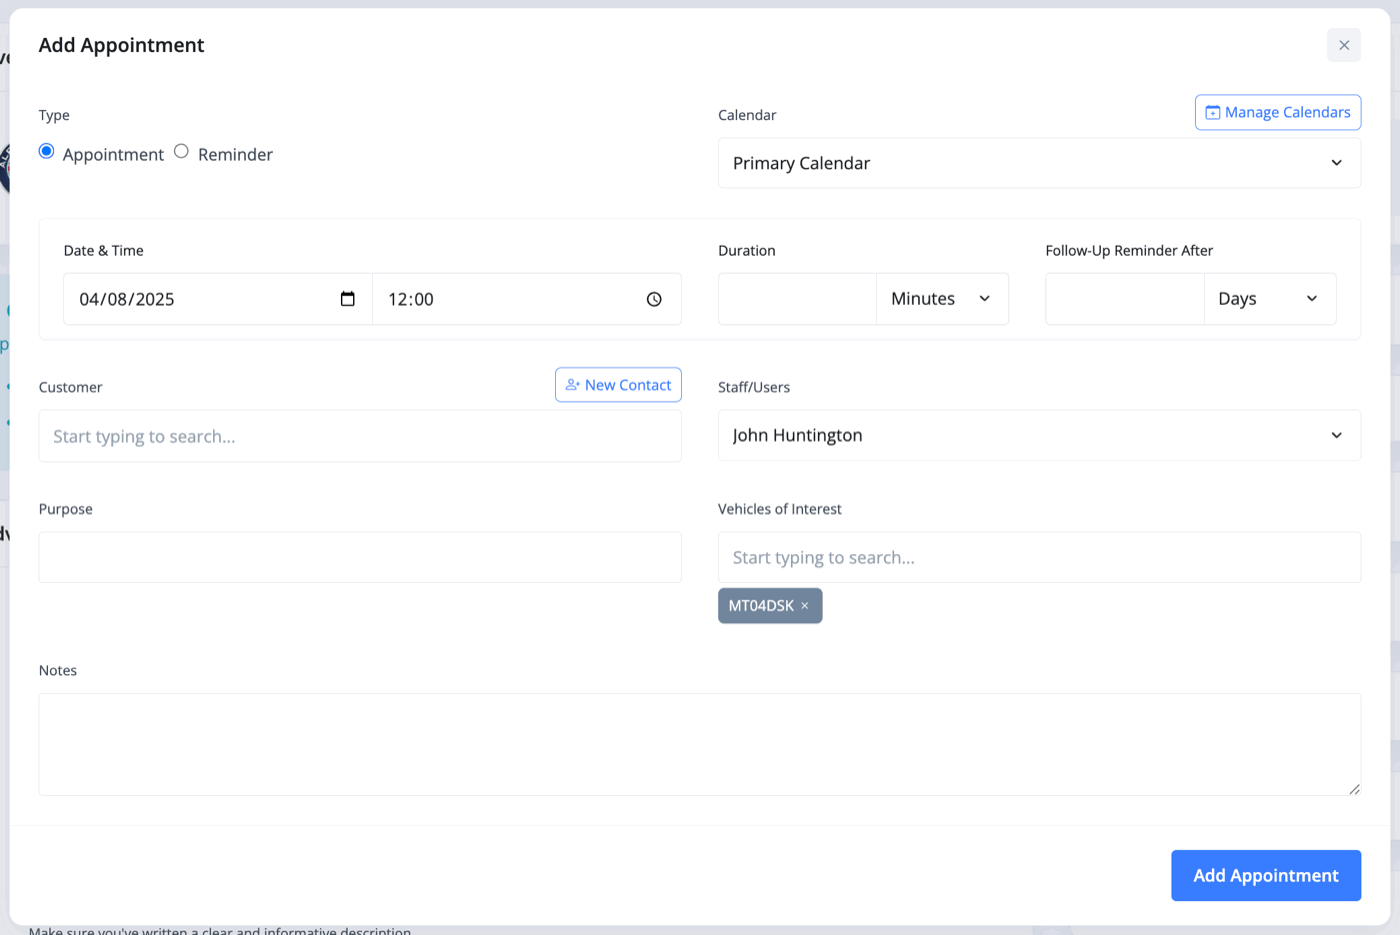Click the Staff/Users label
Image resolution: width=1400 pixels, height=935 pixels.
coord(754,387)
